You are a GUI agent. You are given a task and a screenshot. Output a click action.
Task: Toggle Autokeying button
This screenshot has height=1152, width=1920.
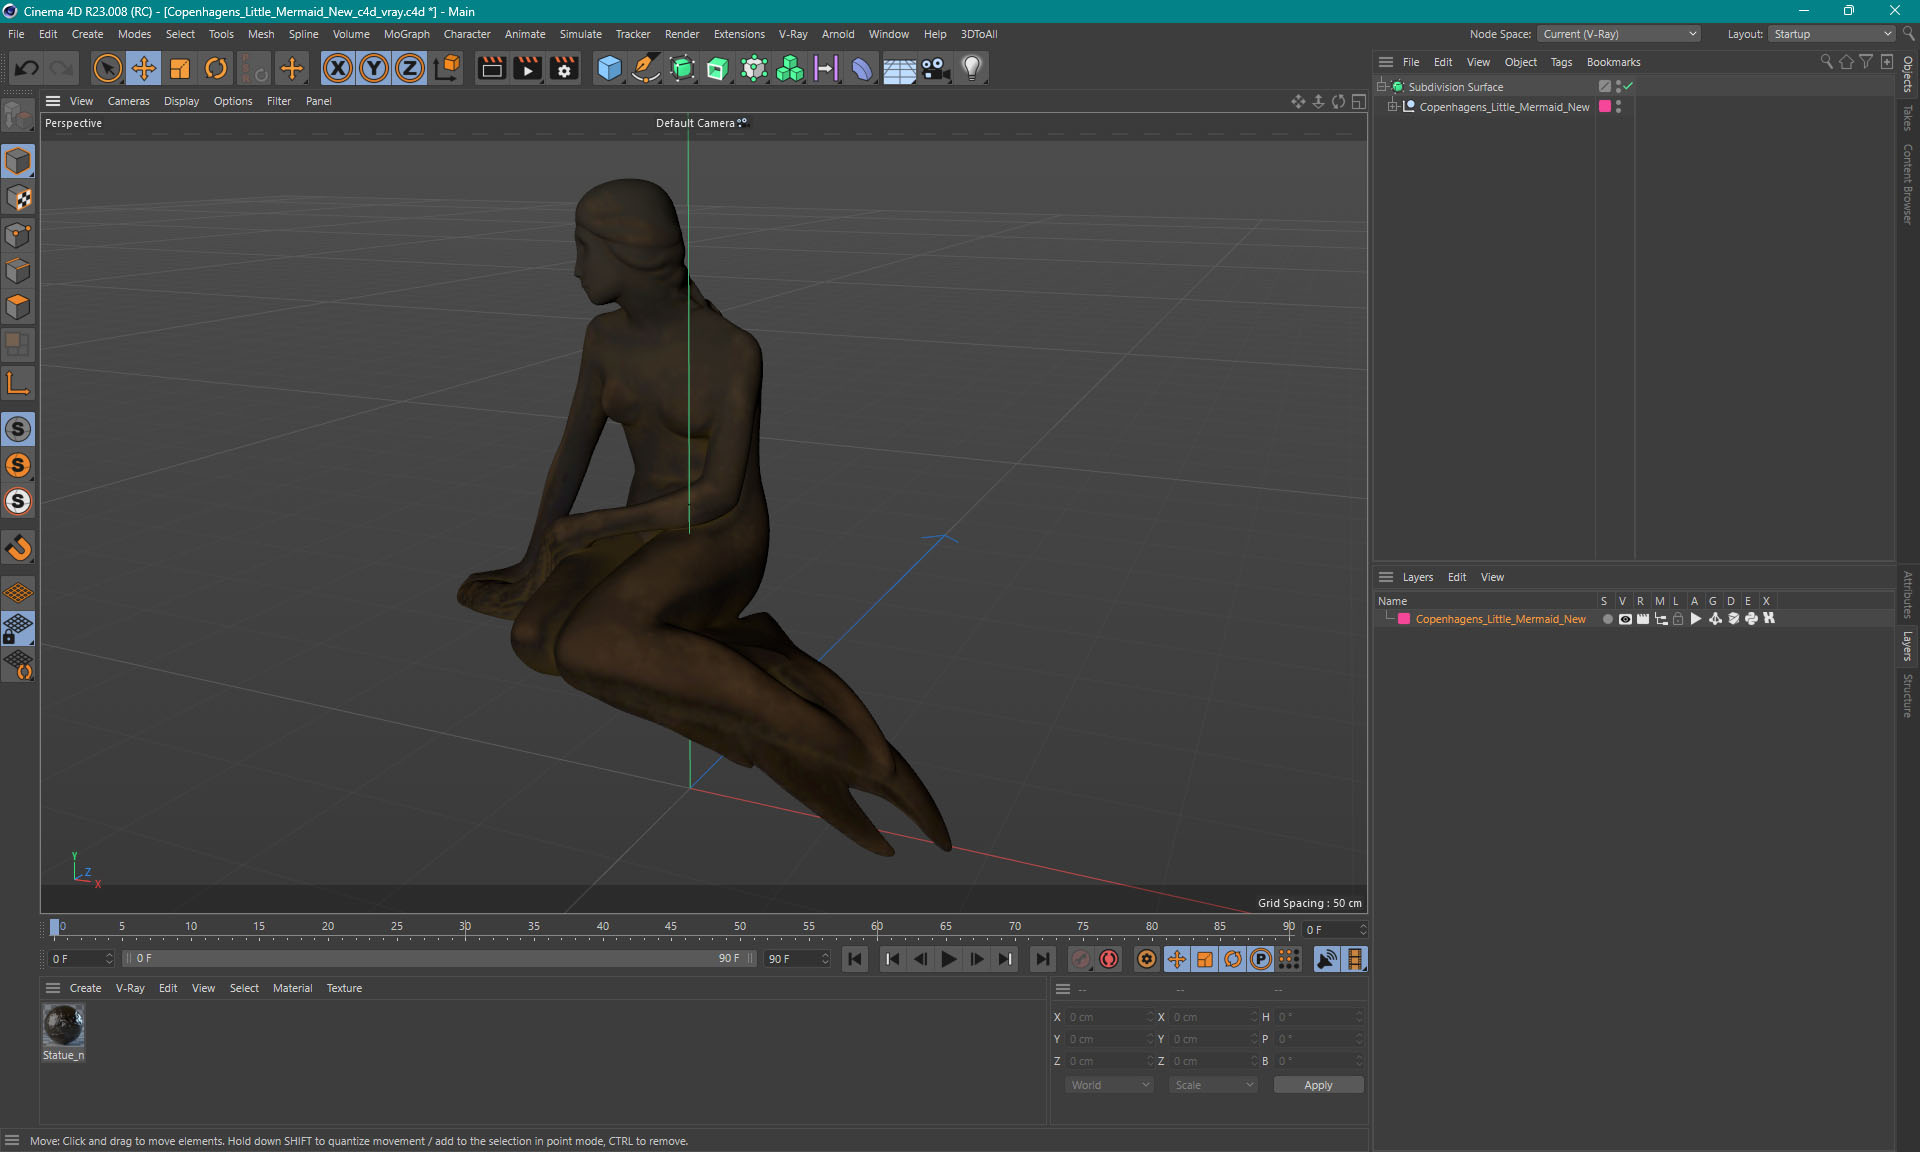(x=1109, y=959)
